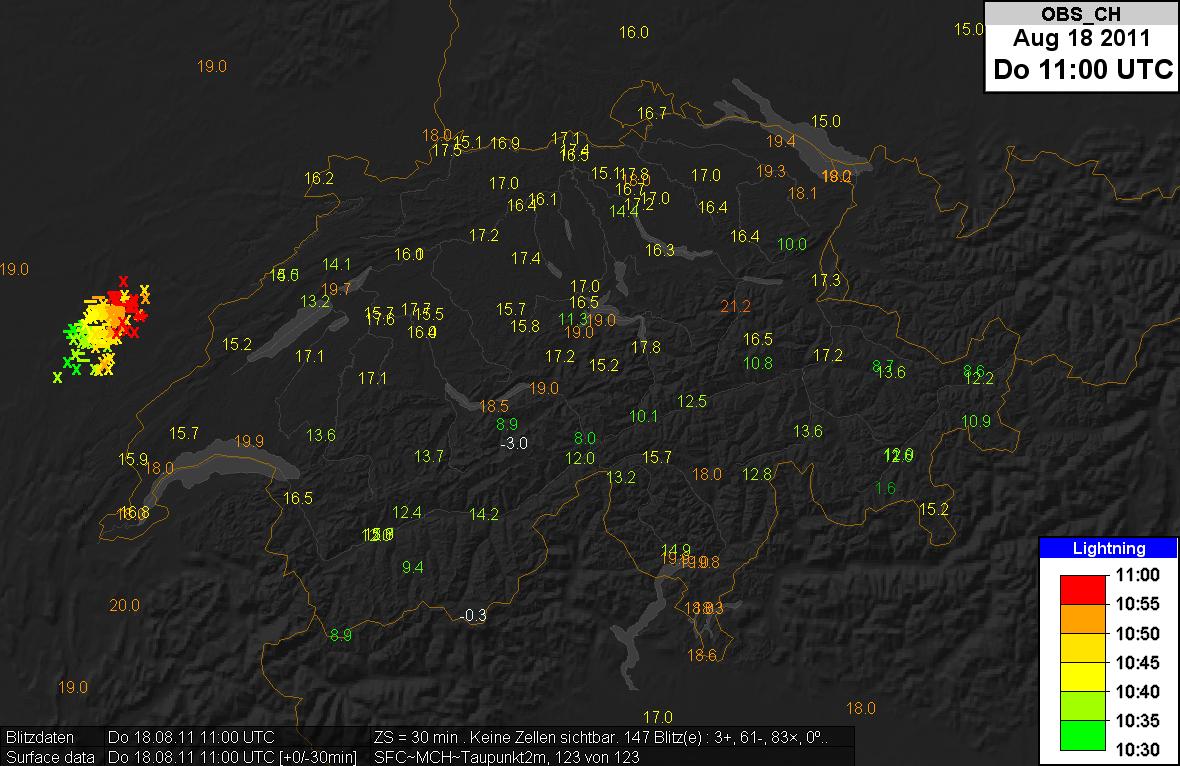This screenshot has height=766, width=1180.
Task: Click the Blitzdaten status bar label
Action: pos(40,737)
